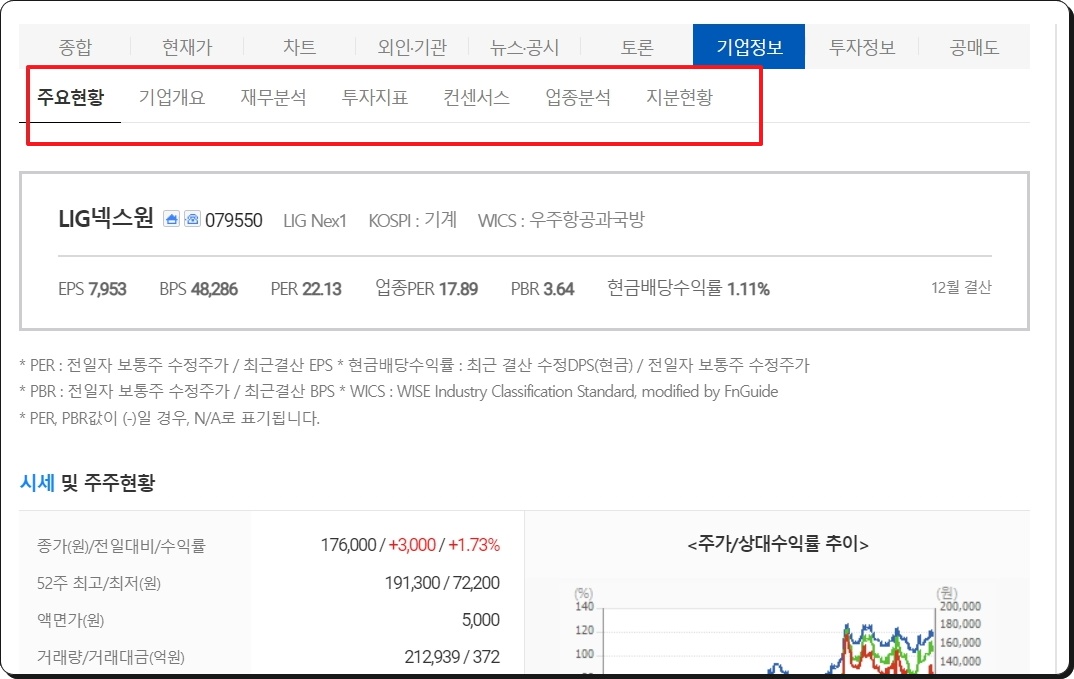
Task: Open the 현재가 tab
Action: 187,47
